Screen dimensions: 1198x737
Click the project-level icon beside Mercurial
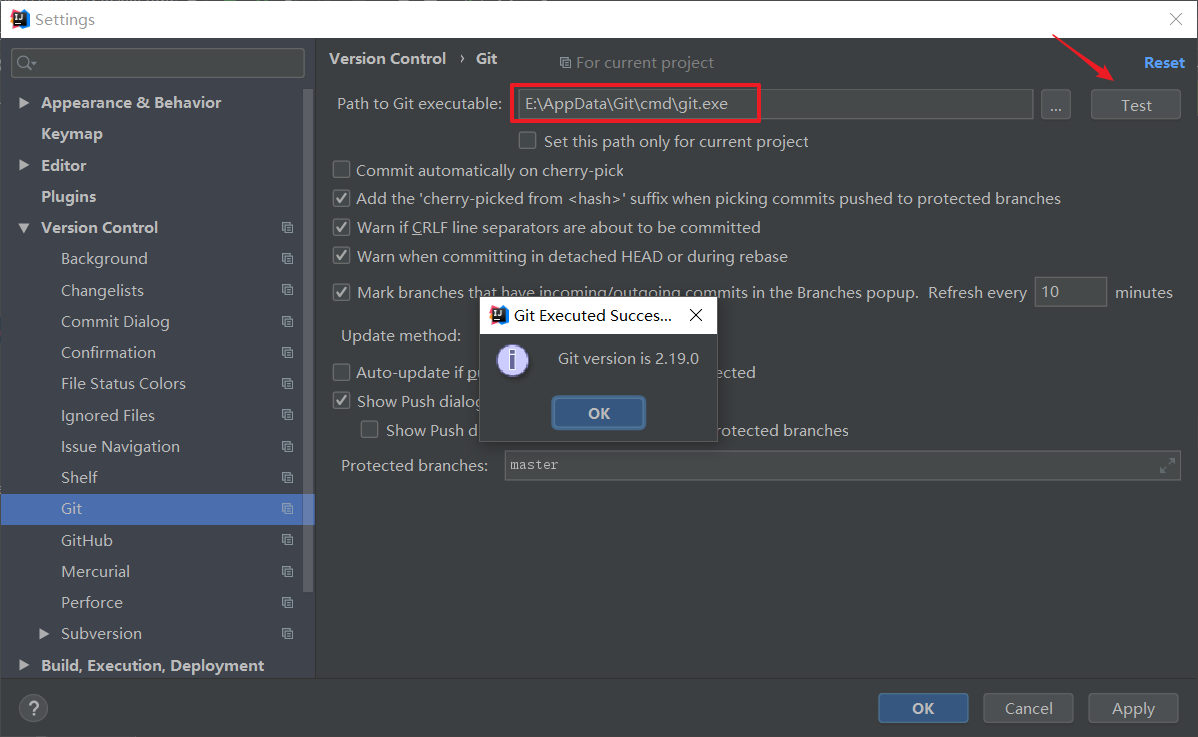287,571
